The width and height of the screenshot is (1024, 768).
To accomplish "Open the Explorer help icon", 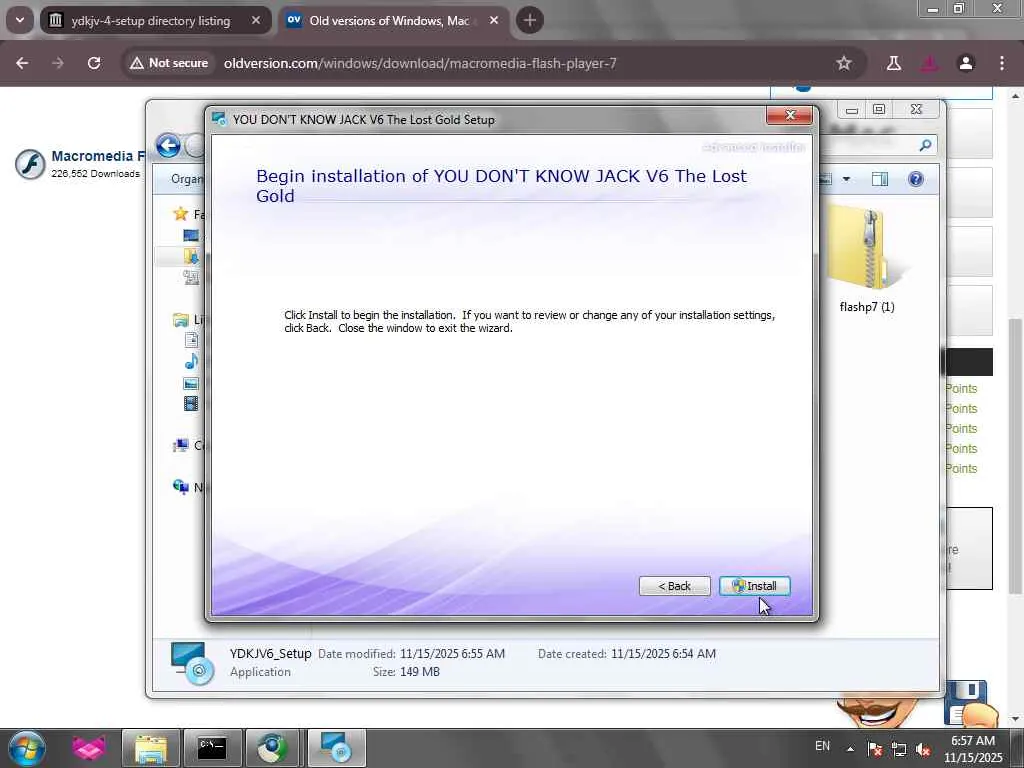I will [x=916, y=179].
